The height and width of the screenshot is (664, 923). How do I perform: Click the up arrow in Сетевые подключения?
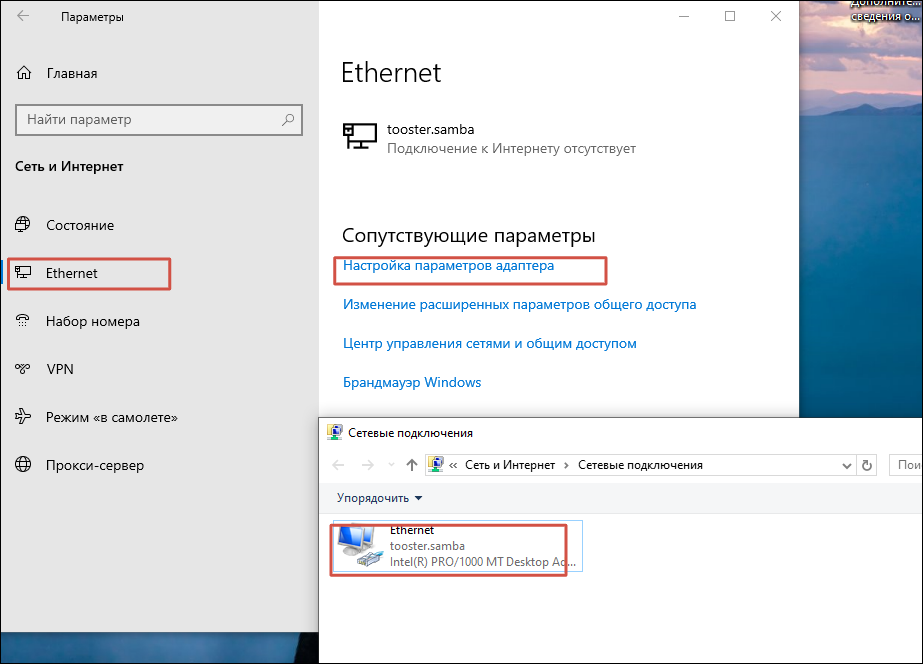(412, 465)
